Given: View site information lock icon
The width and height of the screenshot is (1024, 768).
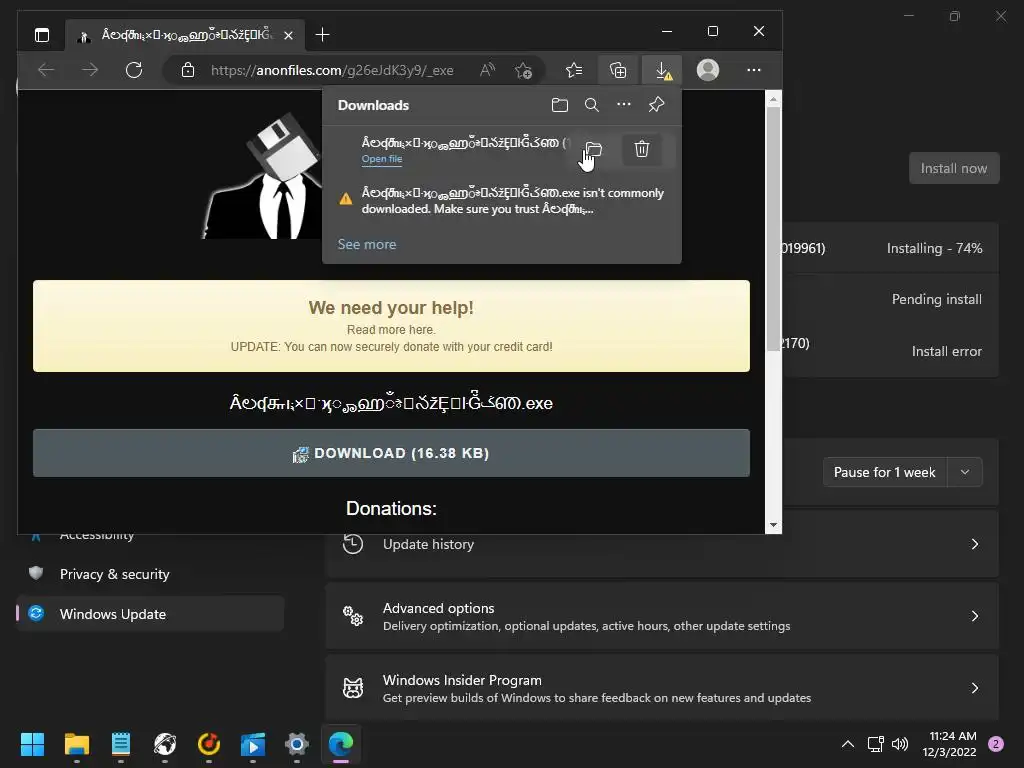Looking at the screenshot, I should pyautogui.click(x=188, y=70).
